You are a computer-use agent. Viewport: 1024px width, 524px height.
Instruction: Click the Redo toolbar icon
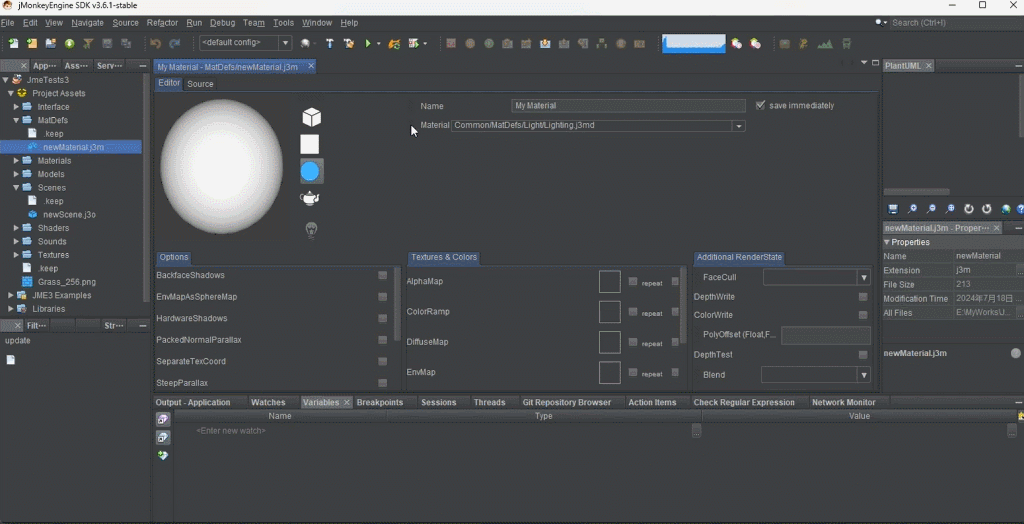174,44
